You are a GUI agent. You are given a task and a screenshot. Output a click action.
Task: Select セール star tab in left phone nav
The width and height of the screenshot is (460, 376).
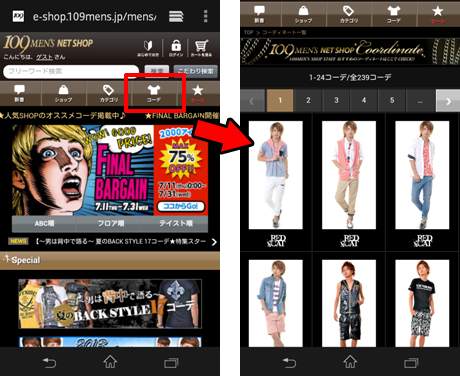[198, 93]
